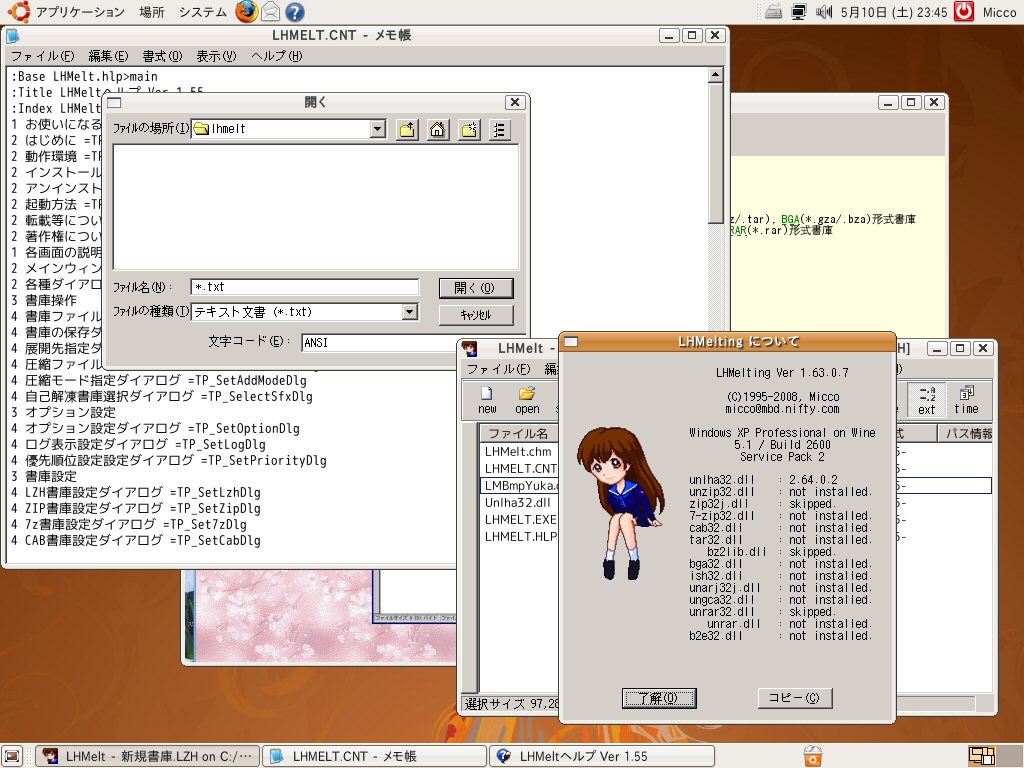The width and height of the screenshot is (1024, 768).
Task: Click the BGA link in help window
Action: (x=790, y=219)
